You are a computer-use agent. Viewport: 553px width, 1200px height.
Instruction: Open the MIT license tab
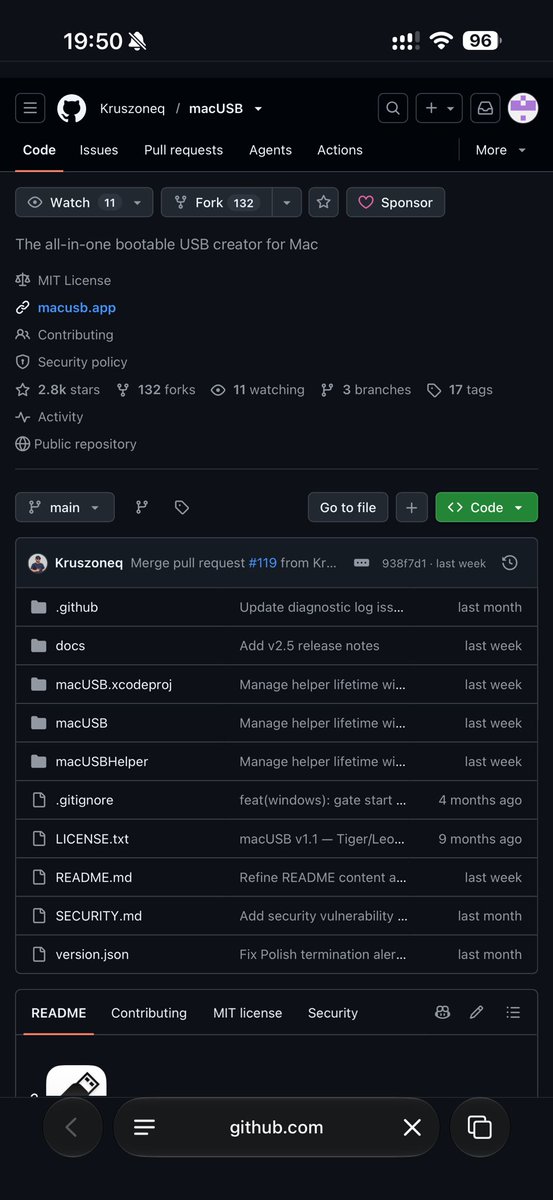tap(248, 1013)
